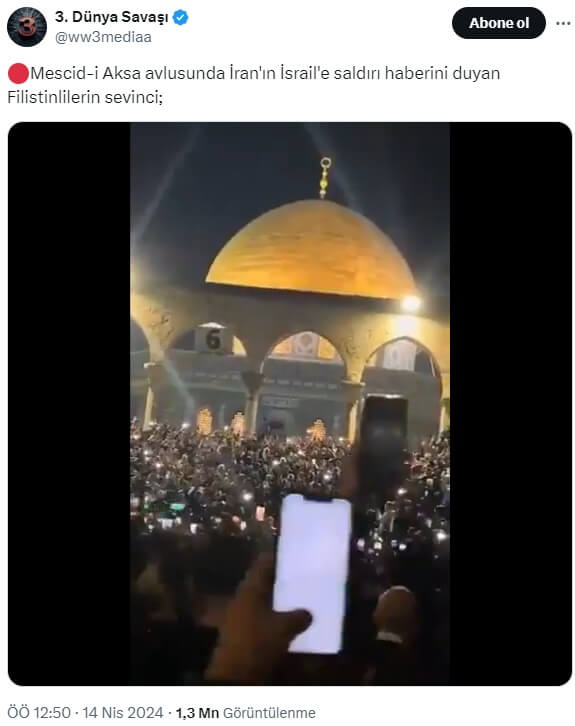Viewport: 575px width, 726px height.
Task: Click the ÖÖ 12:50 timestamp
Action: click(39, 713)
